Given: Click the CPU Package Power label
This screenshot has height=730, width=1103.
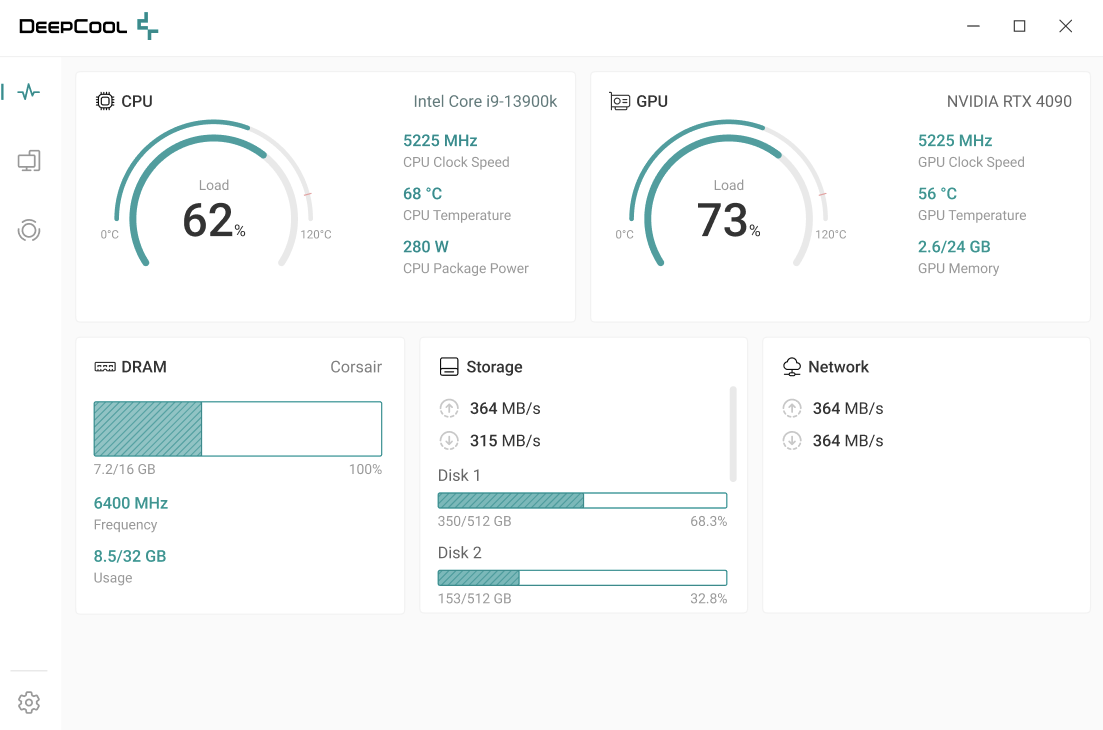Looking at the screenshot, I should coord(466,269).
